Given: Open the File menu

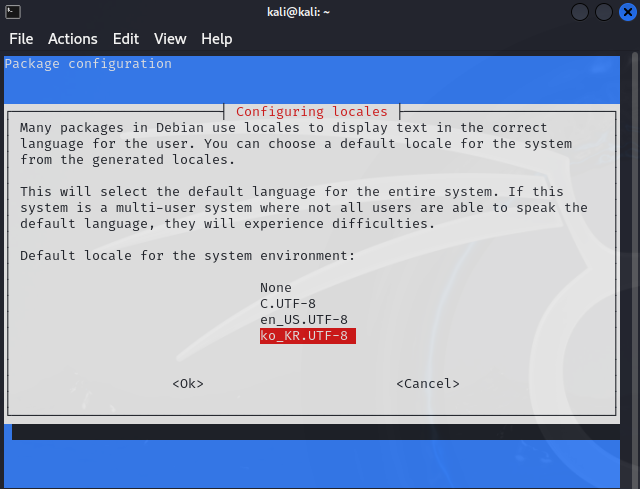Looking at the screenshot, I should [21, 39].
